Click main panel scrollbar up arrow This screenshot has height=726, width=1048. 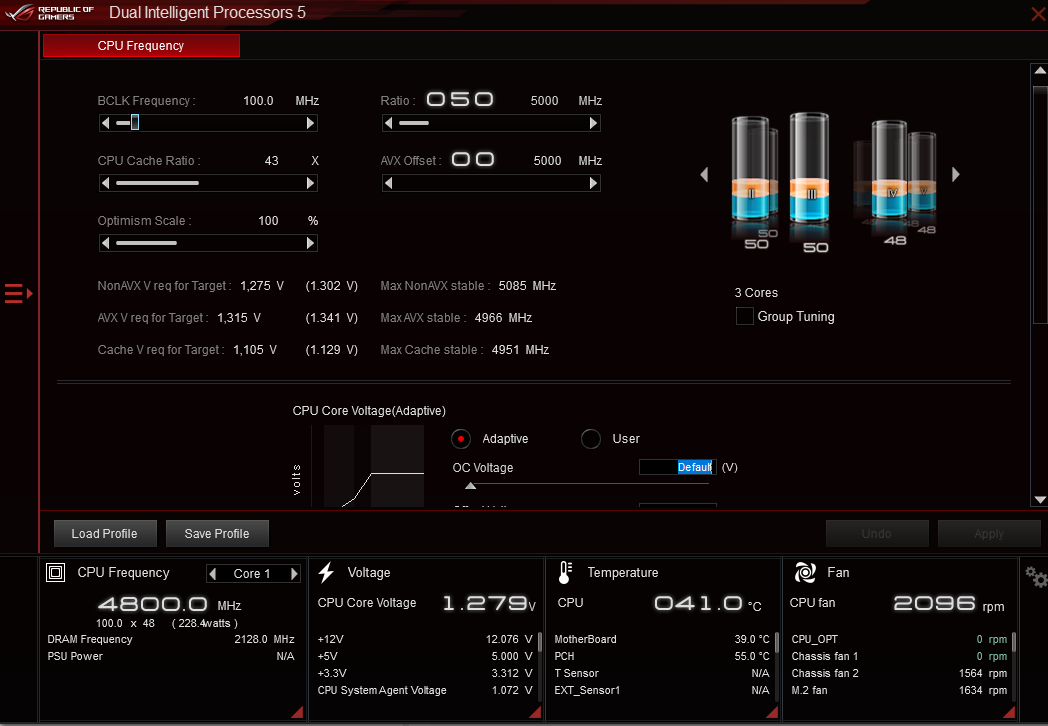(1040, 70)
